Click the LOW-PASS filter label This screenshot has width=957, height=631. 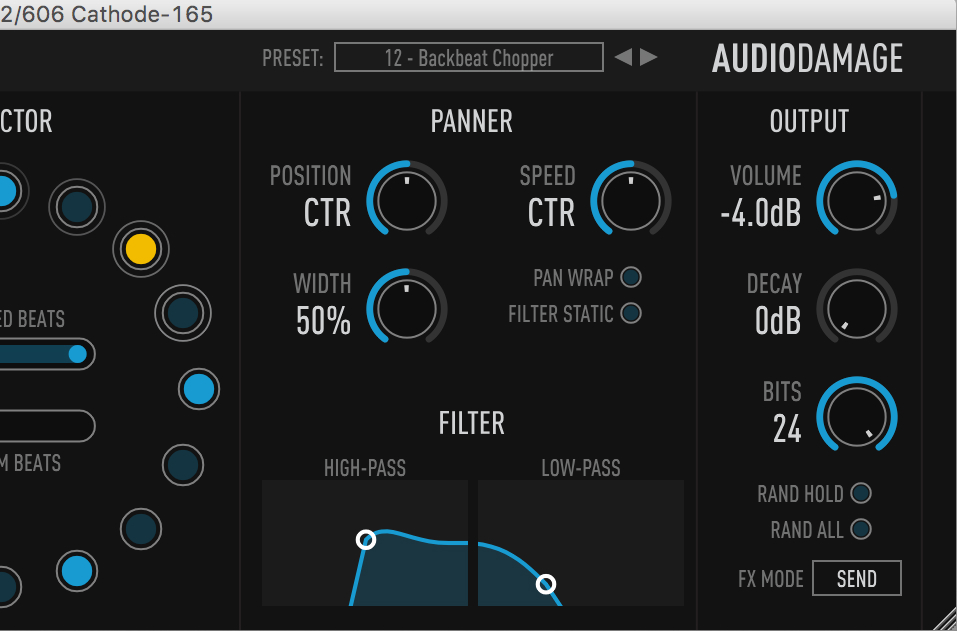[x=581, y=468]
